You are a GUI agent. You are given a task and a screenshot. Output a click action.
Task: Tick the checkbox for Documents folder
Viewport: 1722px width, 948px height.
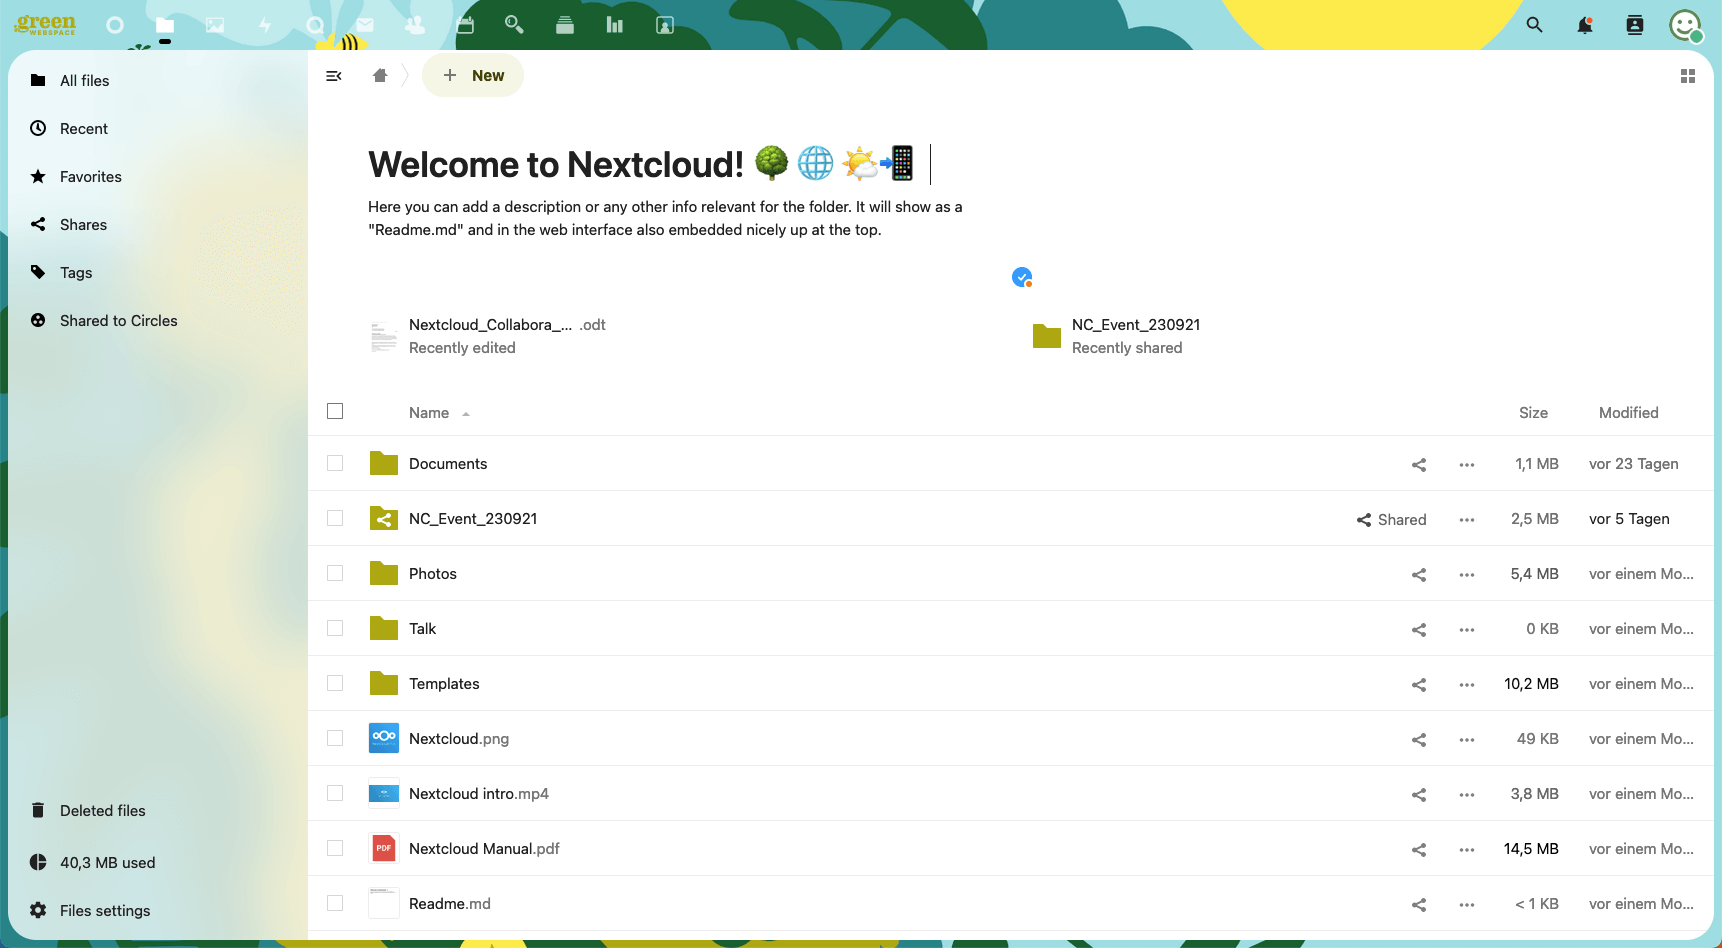pos(335,463)
